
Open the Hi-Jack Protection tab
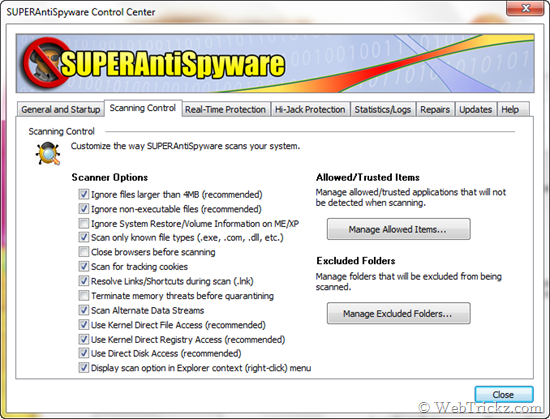(310, 109)
